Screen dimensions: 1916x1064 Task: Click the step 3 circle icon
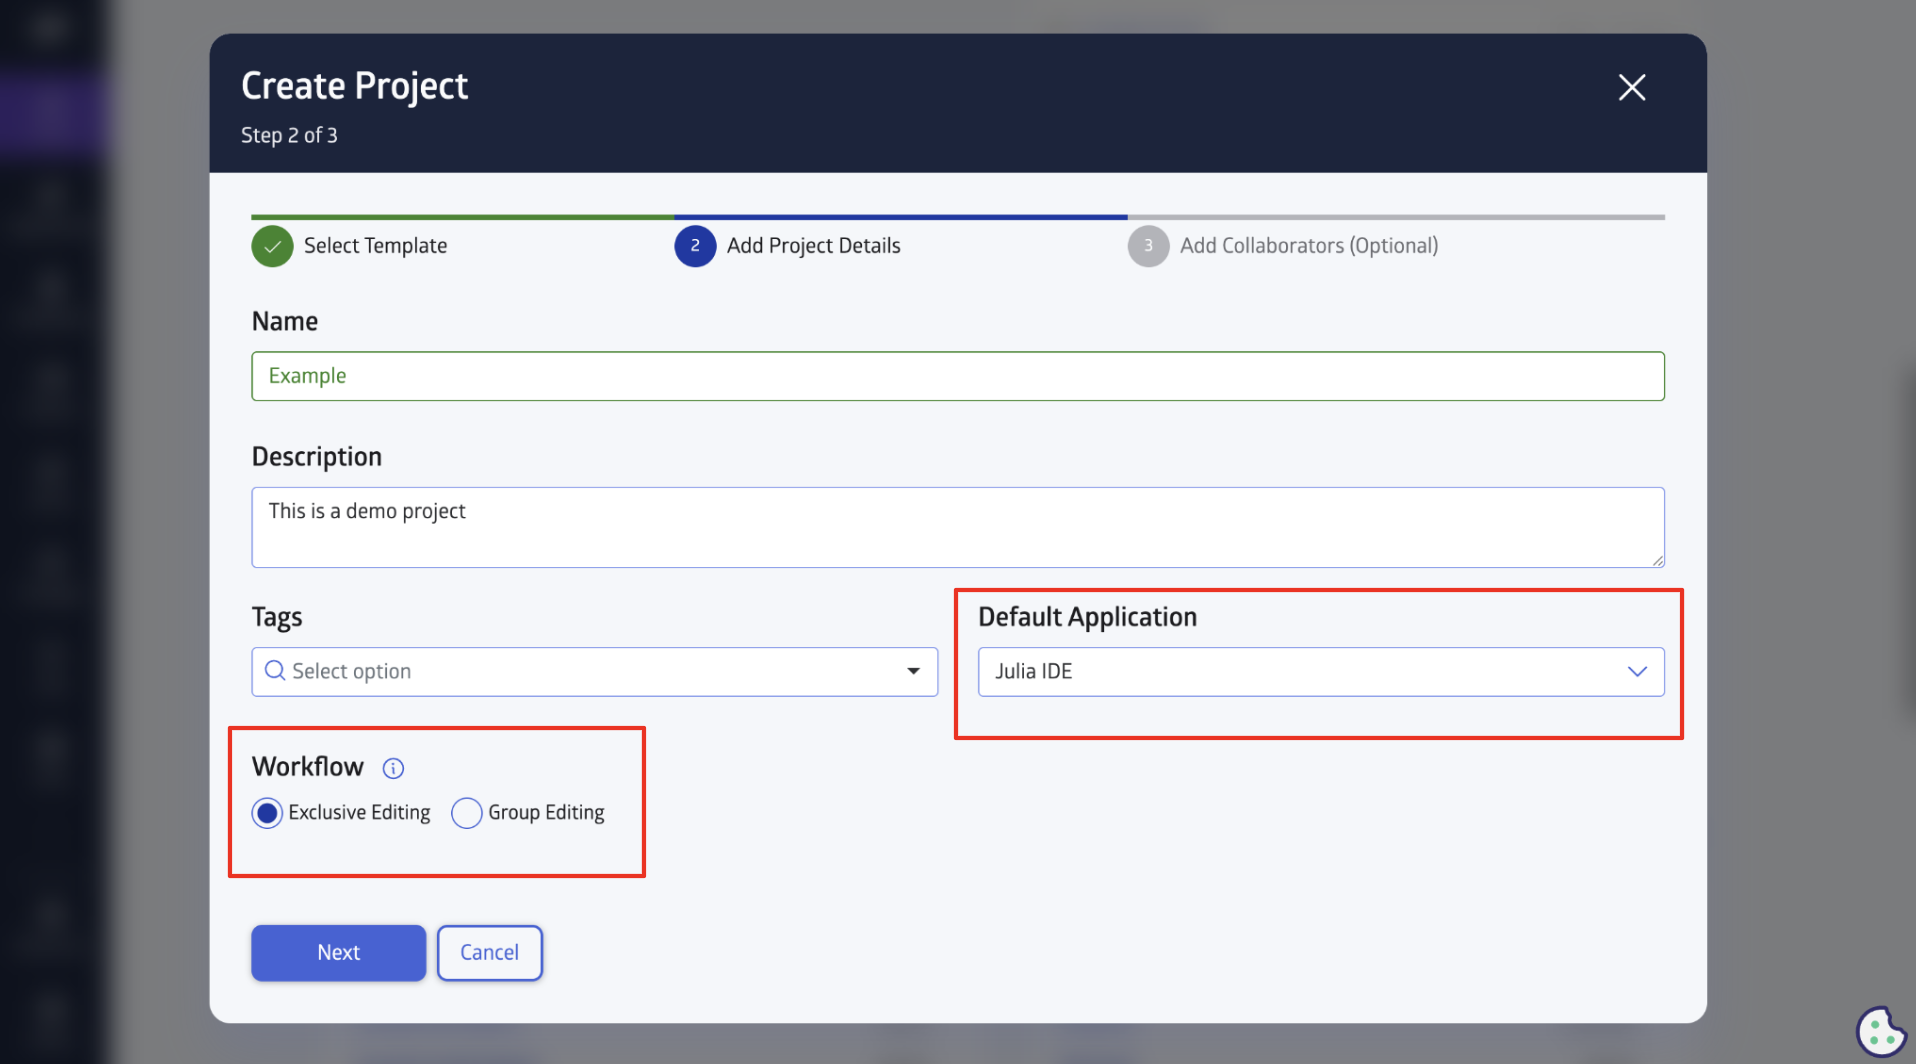[x=1148, y=246]
